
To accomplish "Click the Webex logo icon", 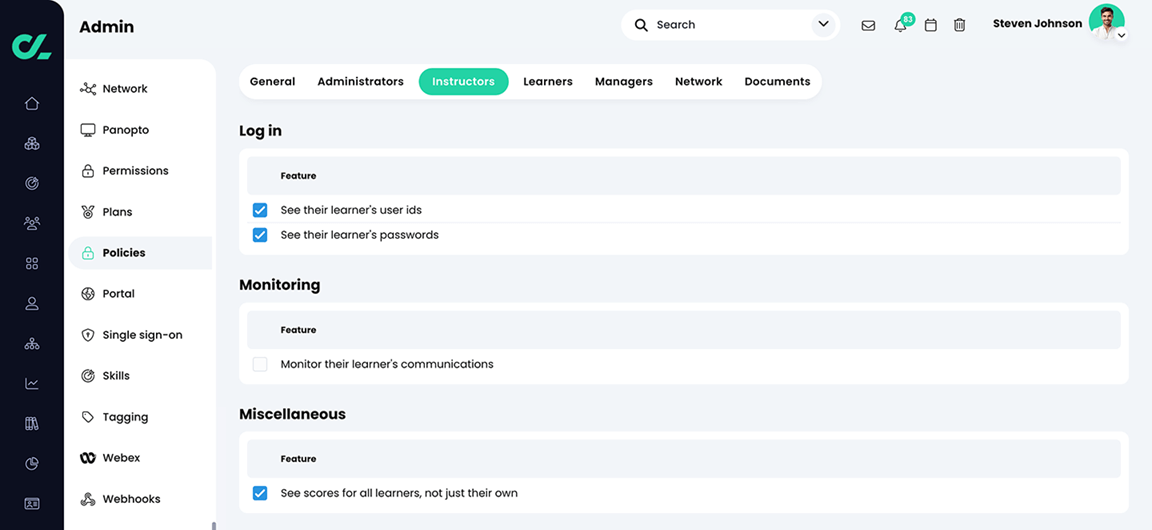I will (88, 458).
